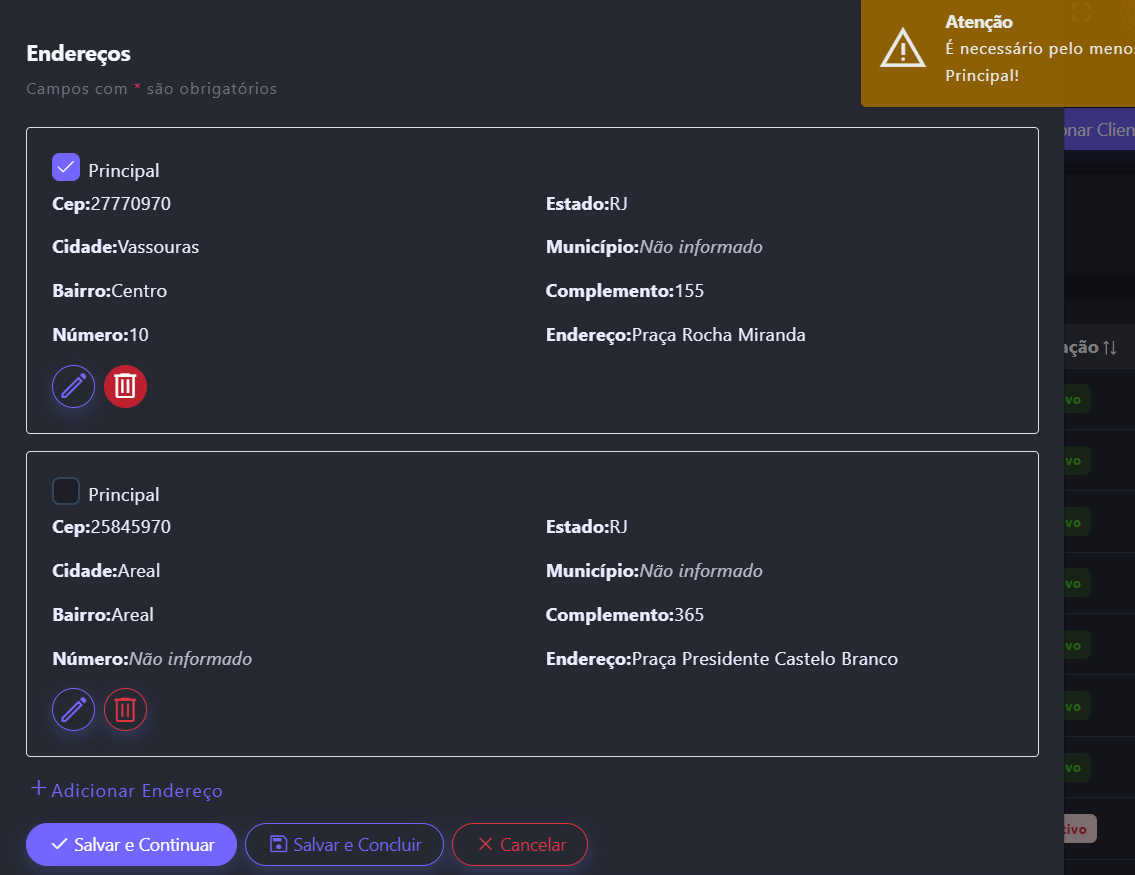Mark the Areal address as Principal

point(66,492)
